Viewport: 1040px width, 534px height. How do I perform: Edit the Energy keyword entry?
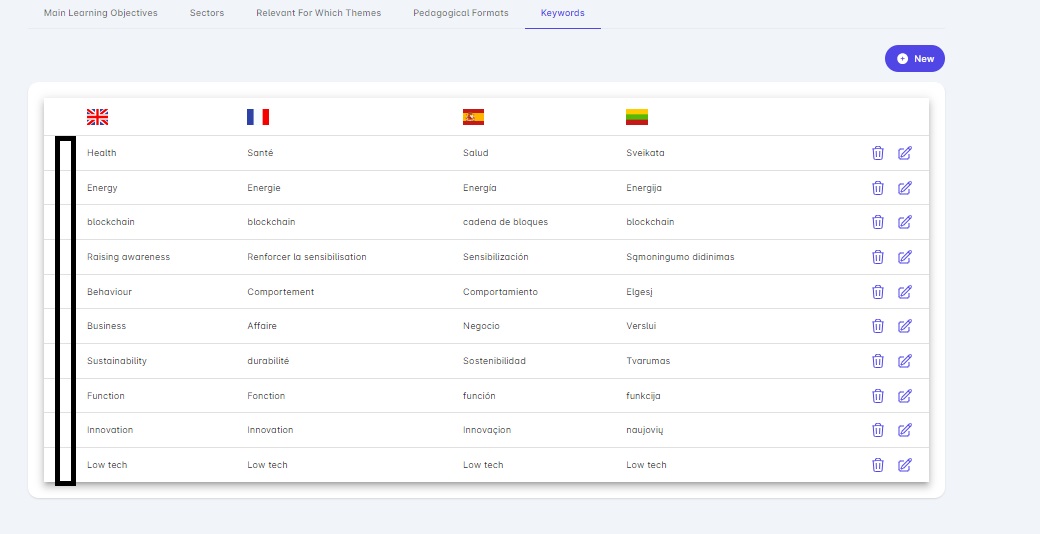[x=905, y=188]
